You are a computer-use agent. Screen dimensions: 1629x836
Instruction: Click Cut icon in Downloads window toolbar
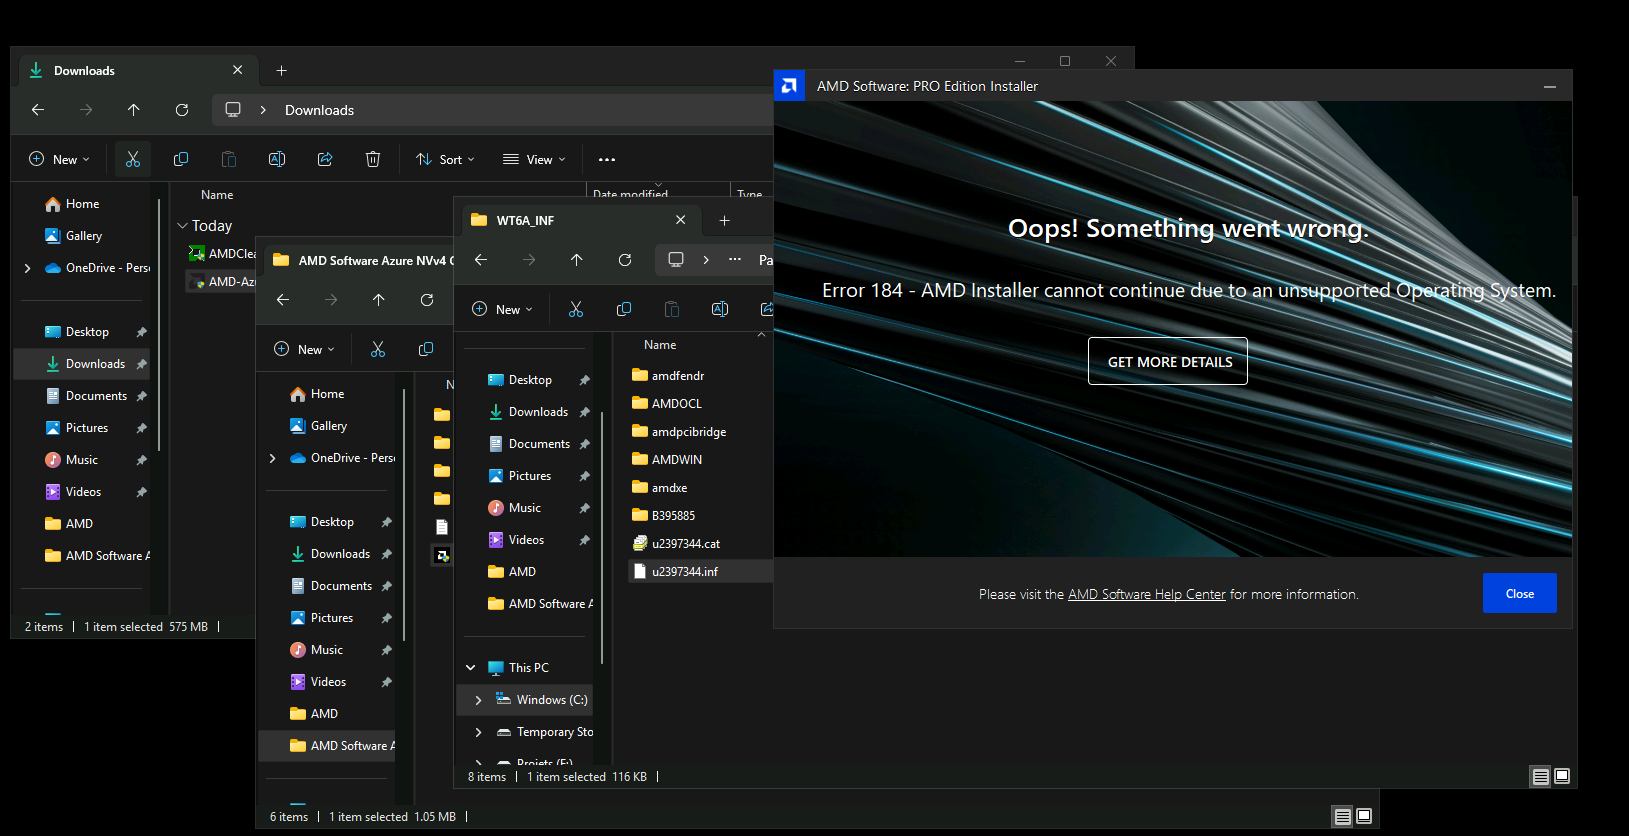pos(133,159)
